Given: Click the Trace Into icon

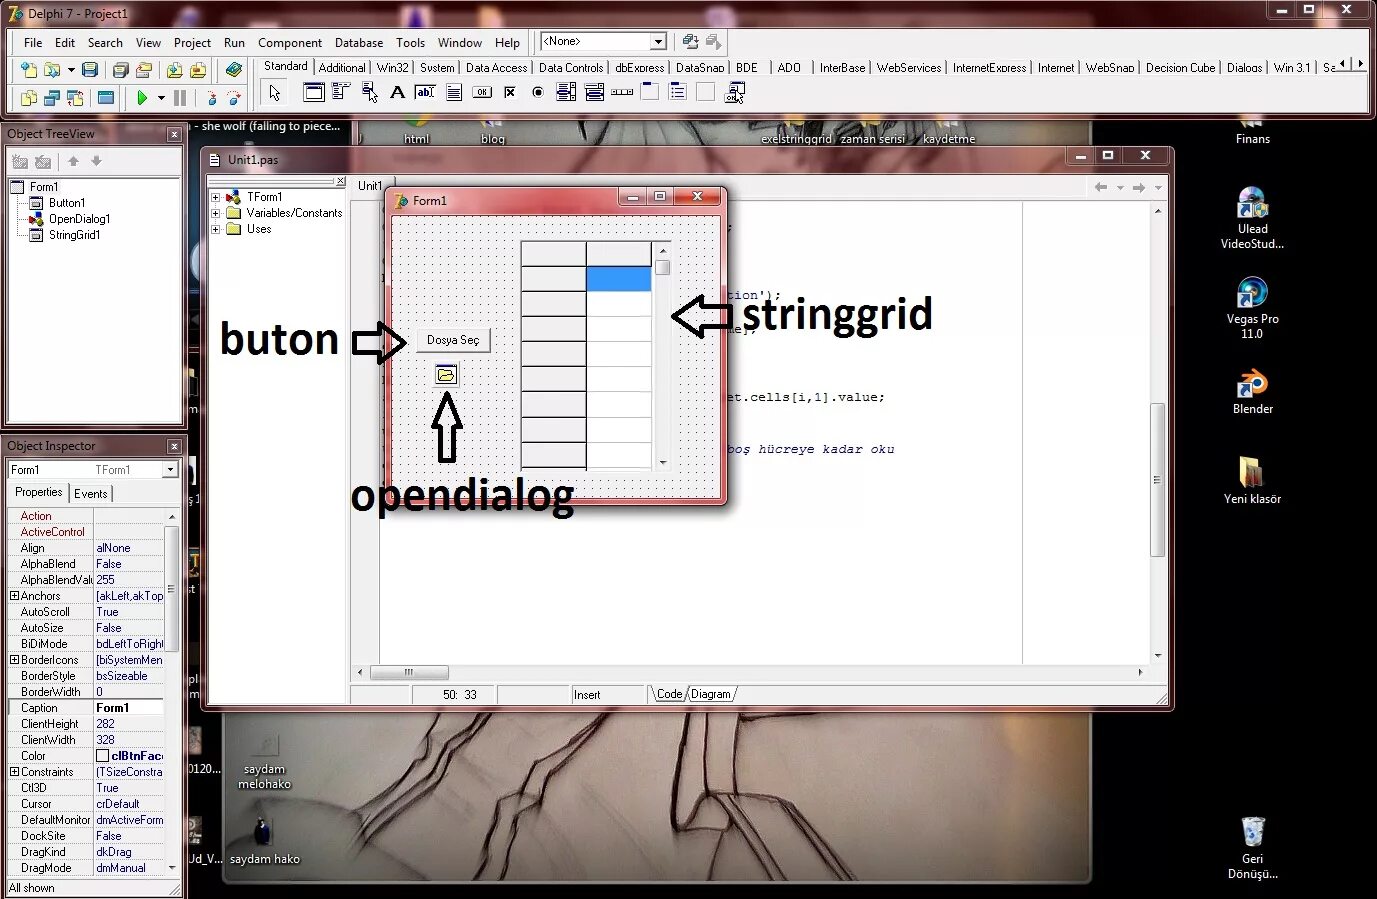Looking at the screenshot, I should pyautogui.click(x=212, y=98).
